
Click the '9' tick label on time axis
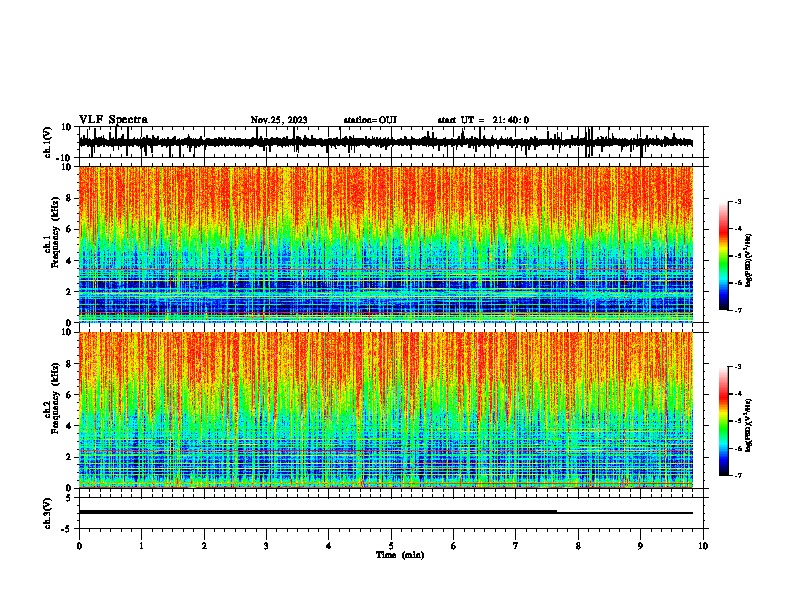coord(640,546)
